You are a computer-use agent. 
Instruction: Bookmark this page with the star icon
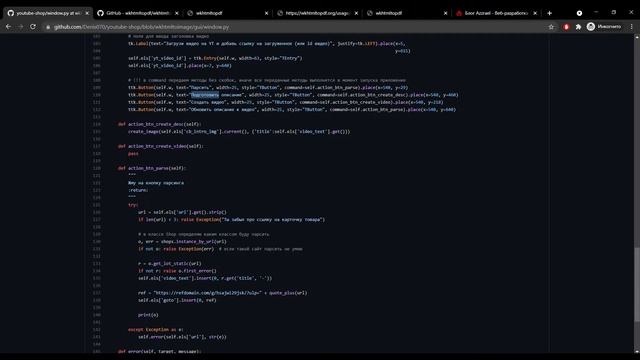[x=551, y=27]
